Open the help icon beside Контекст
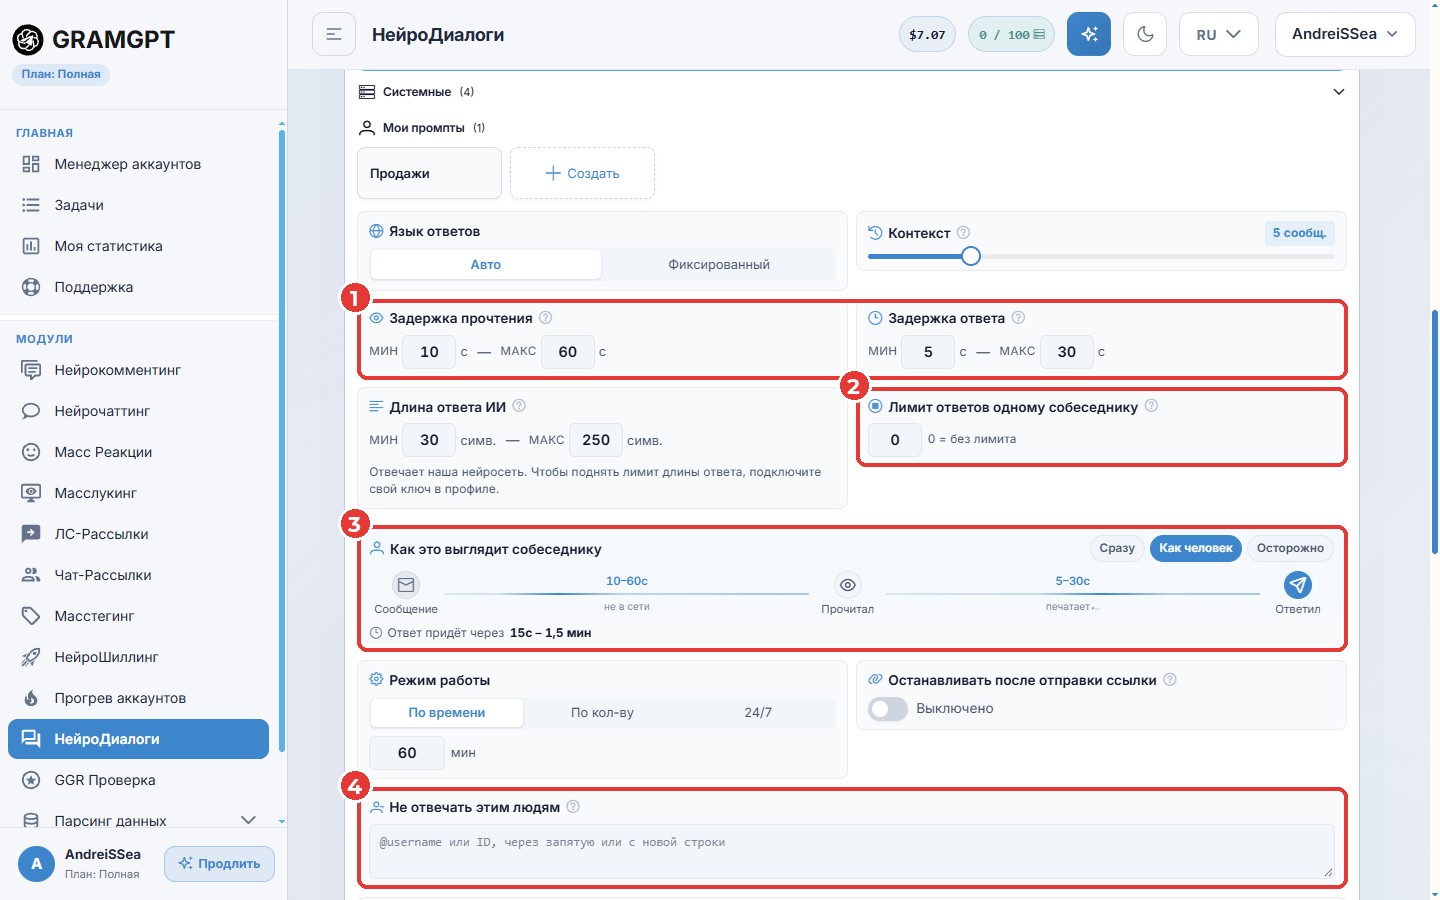Viewport: 1440px width, 900px height. 963,233
